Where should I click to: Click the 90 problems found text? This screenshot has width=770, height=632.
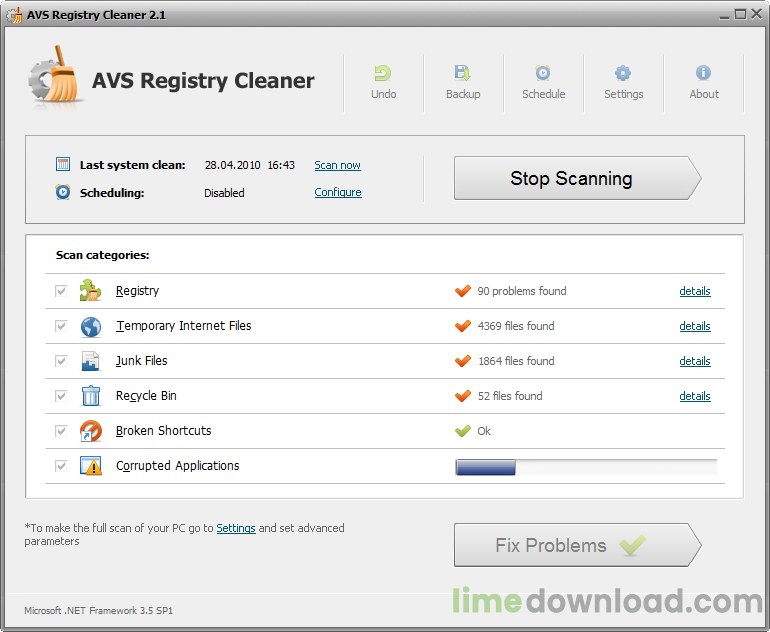tap(522, 291)
